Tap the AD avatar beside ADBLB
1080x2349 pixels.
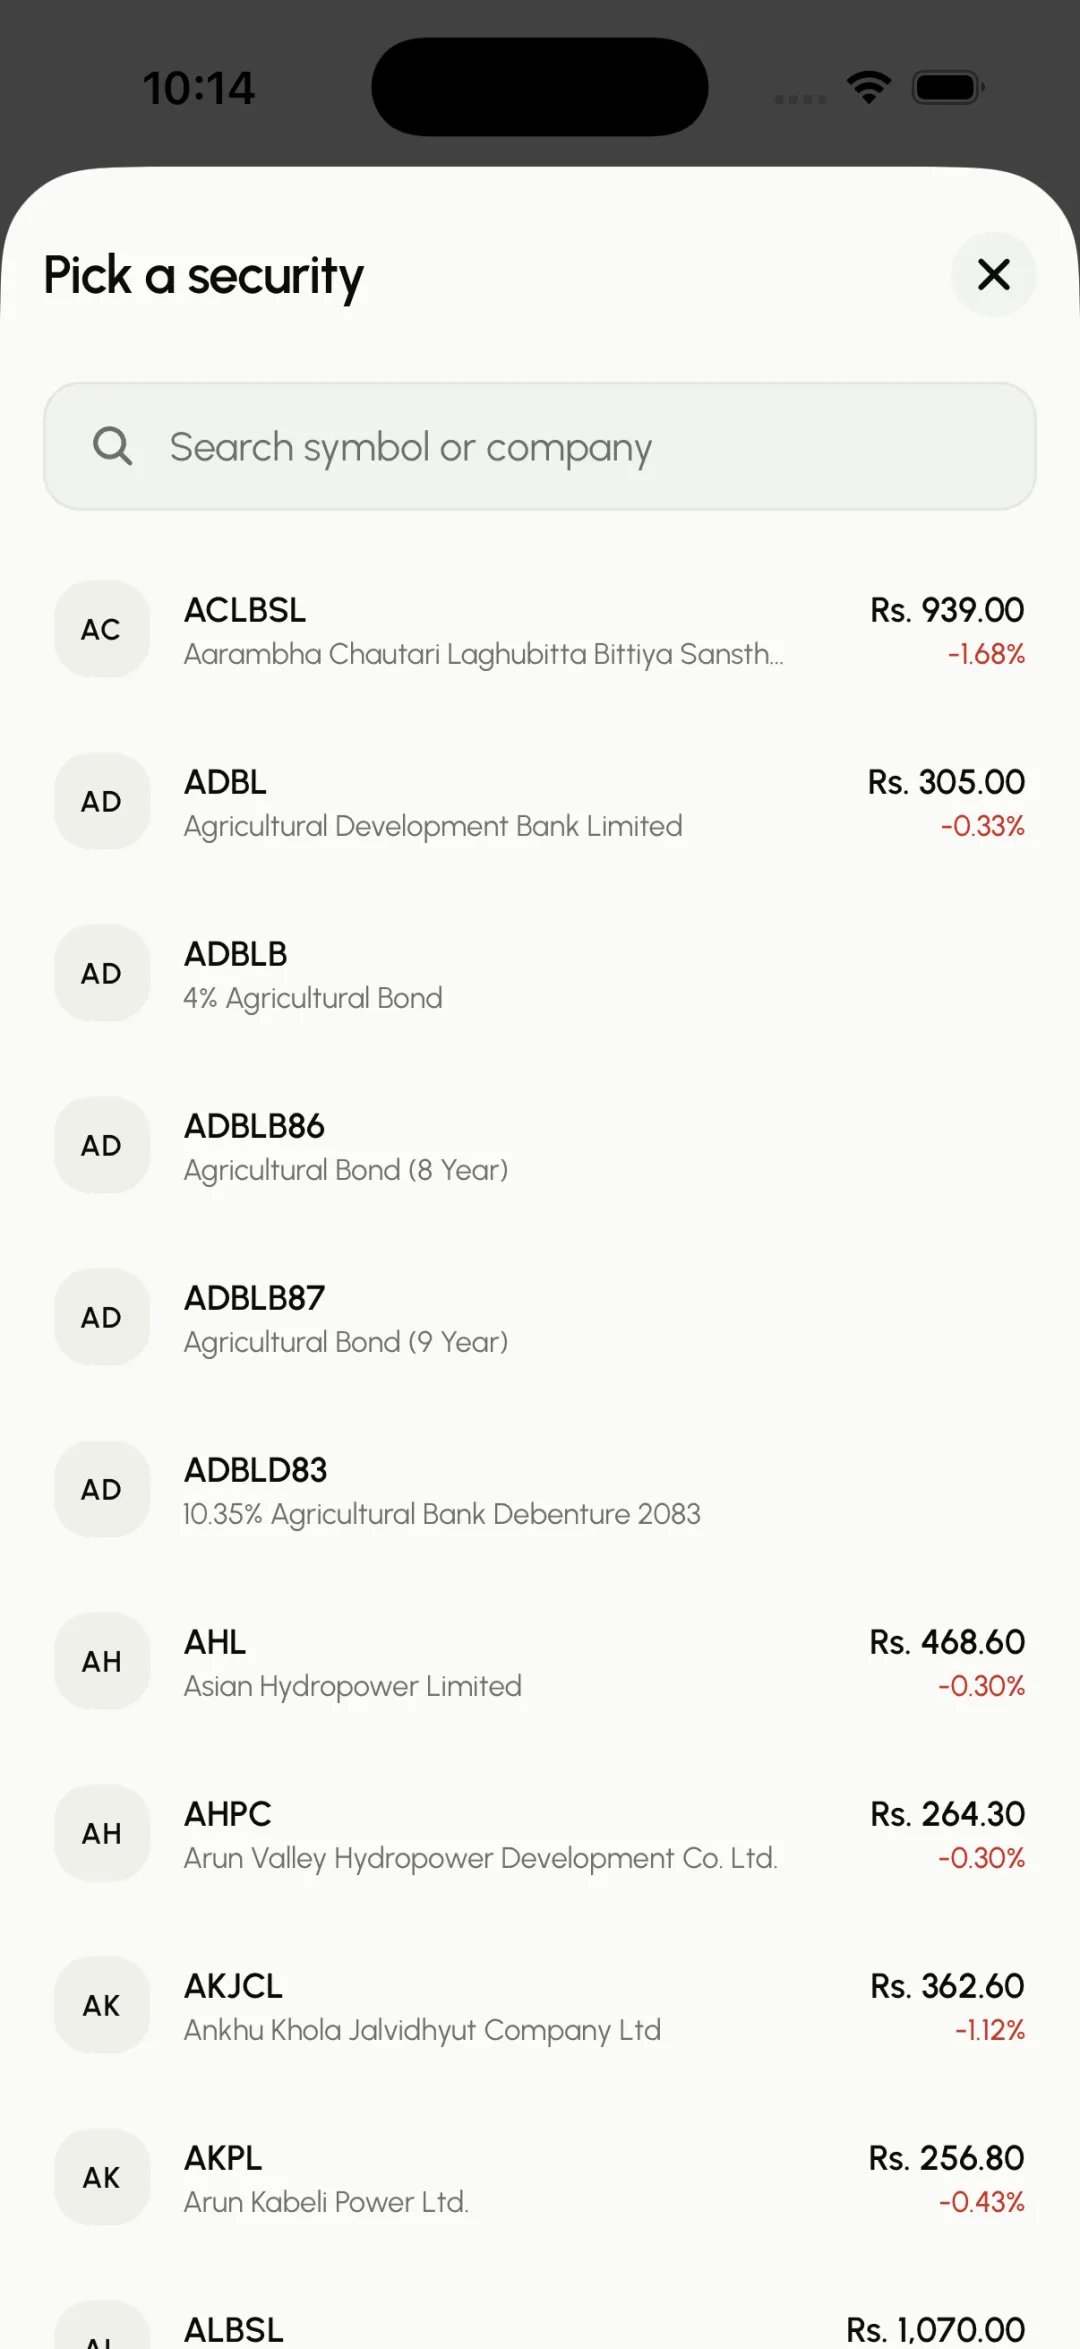102,973
